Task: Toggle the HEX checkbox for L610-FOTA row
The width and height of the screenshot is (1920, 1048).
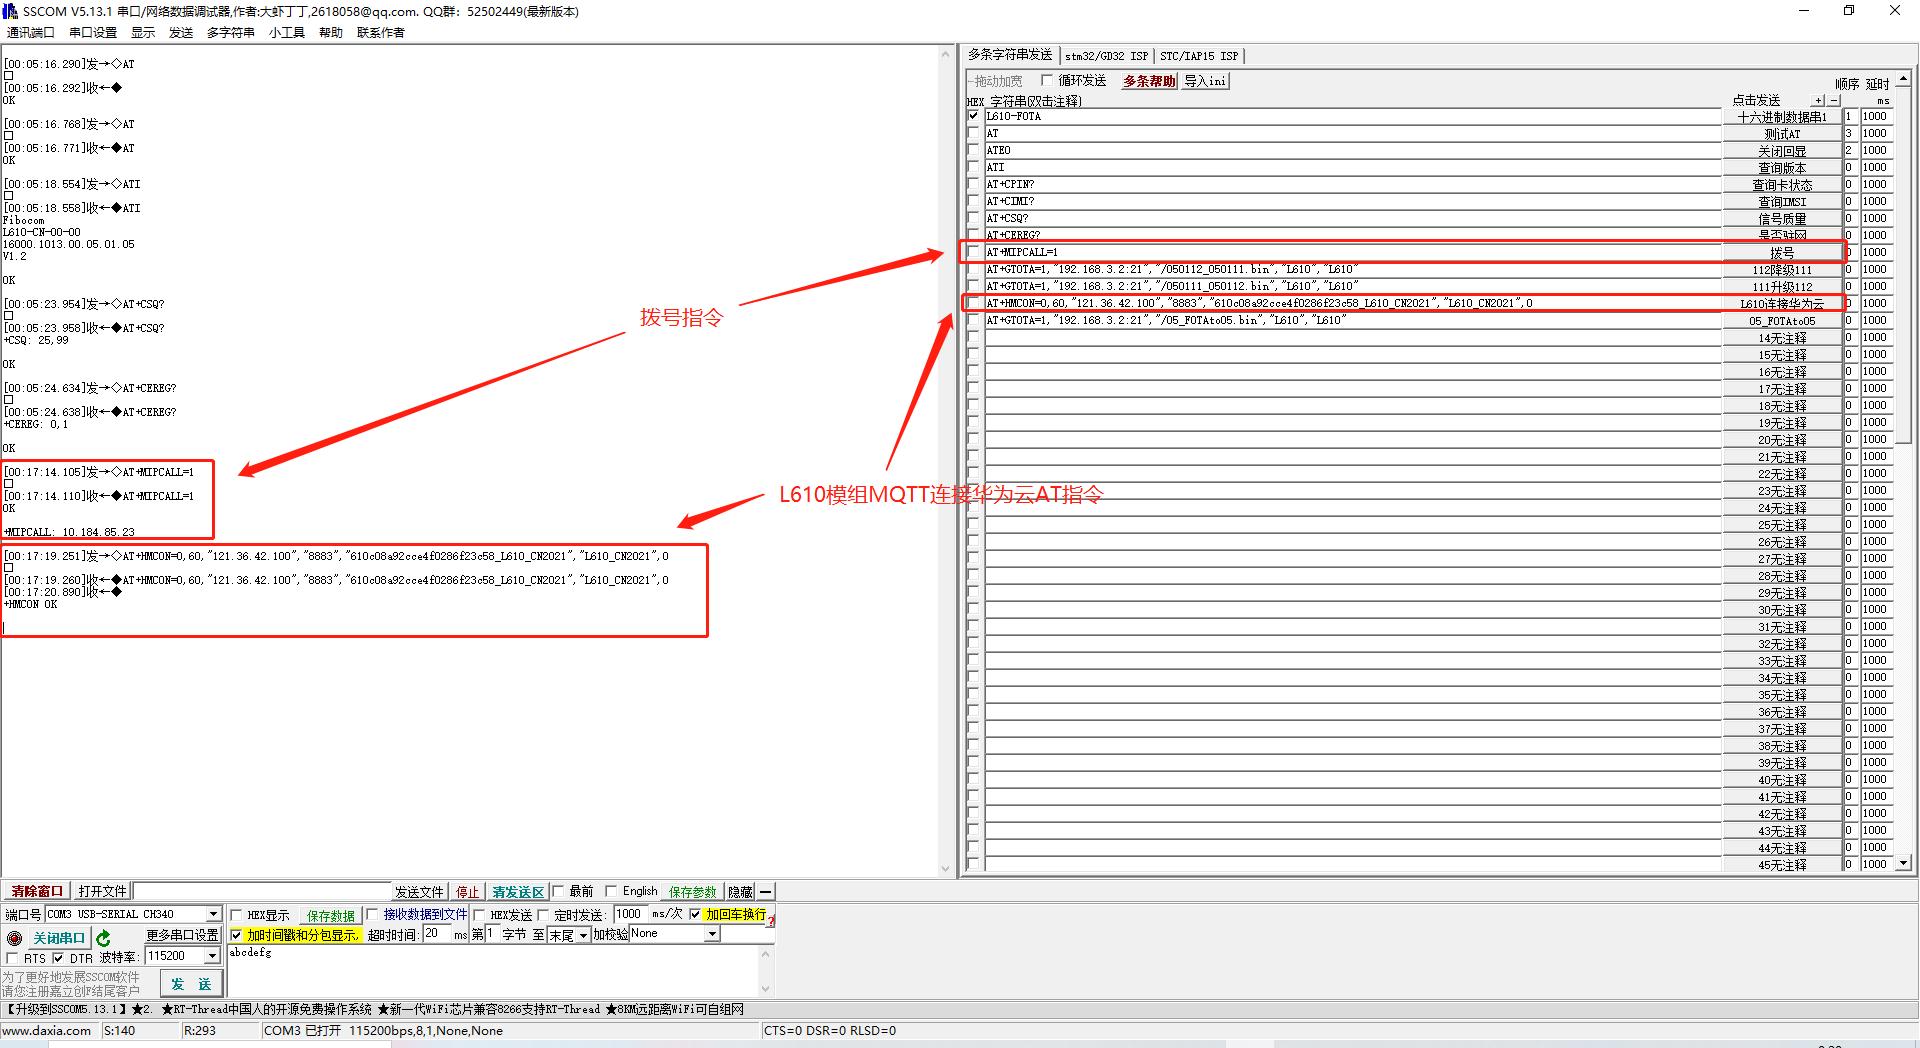Action: (974, 116)
